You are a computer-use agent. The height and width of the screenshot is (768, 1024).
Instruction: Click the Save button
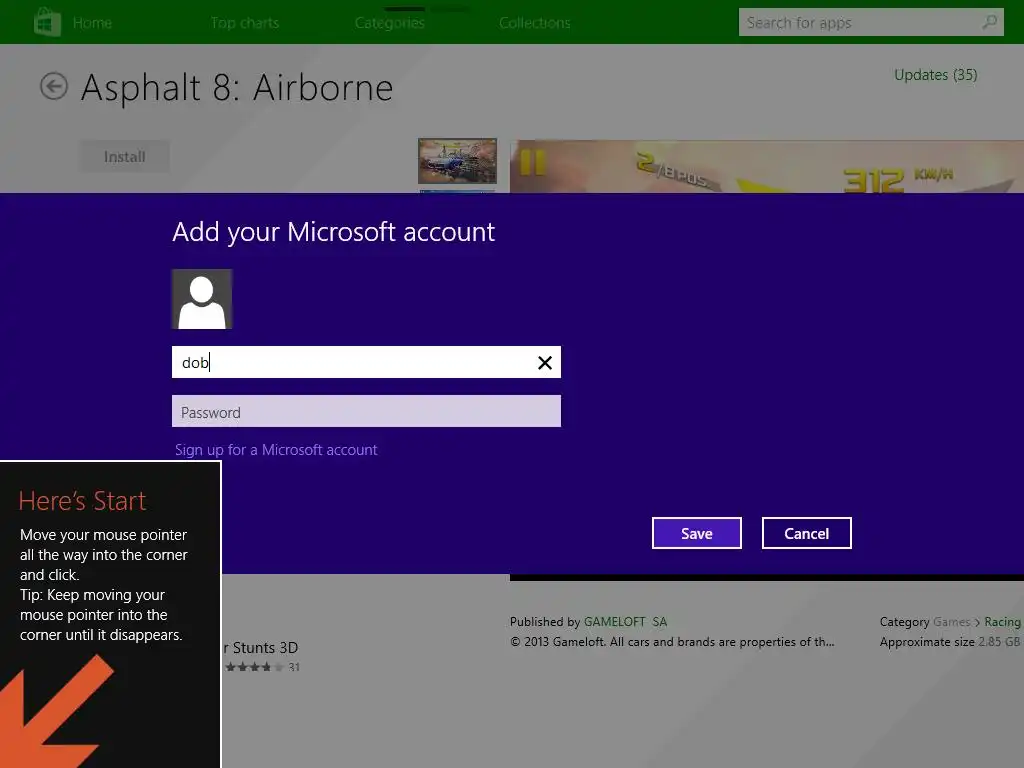pyautogui.click(x=697, y=533)
